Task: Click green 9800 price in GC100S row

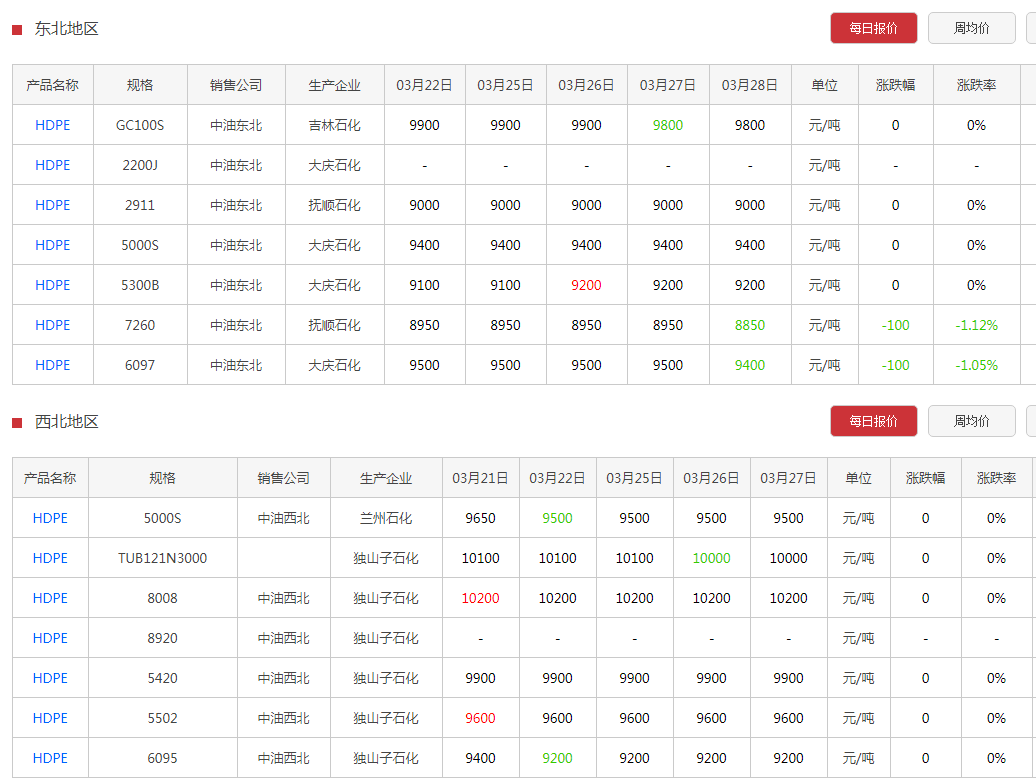Action: [667, 125]
